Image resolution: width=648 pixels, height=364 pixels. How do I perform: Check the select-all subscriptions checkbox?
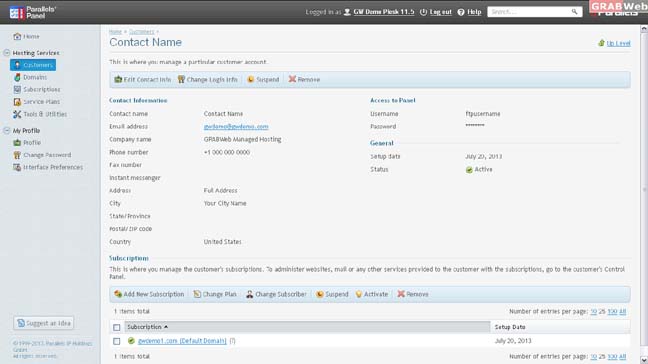point(117,327)
